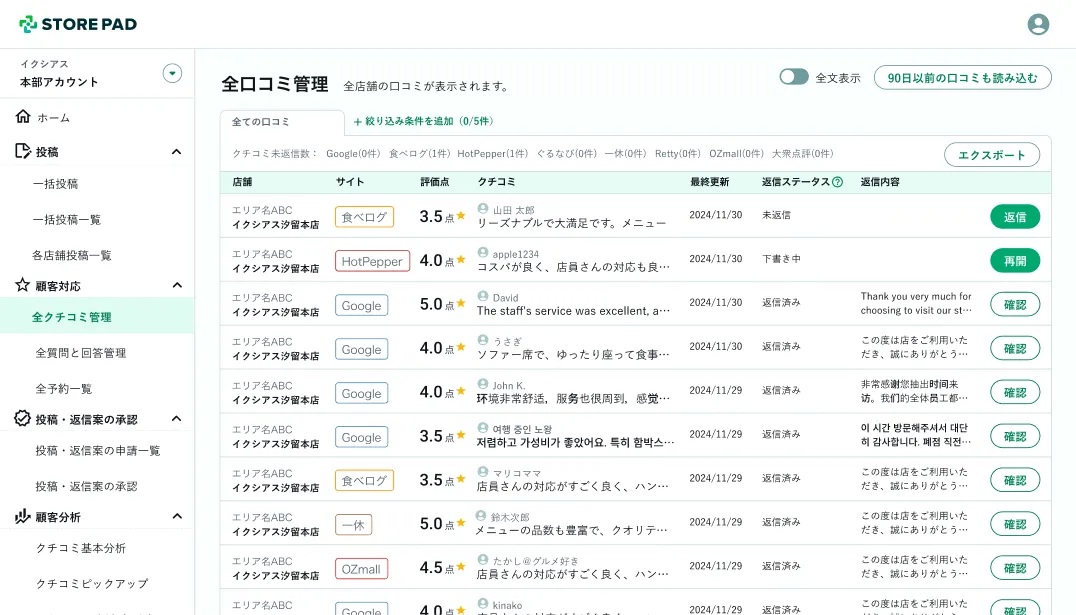The image size is (1076, 615).
Task: Open 一括投稿 in the sidebar
Action: [x=56, y=184]
